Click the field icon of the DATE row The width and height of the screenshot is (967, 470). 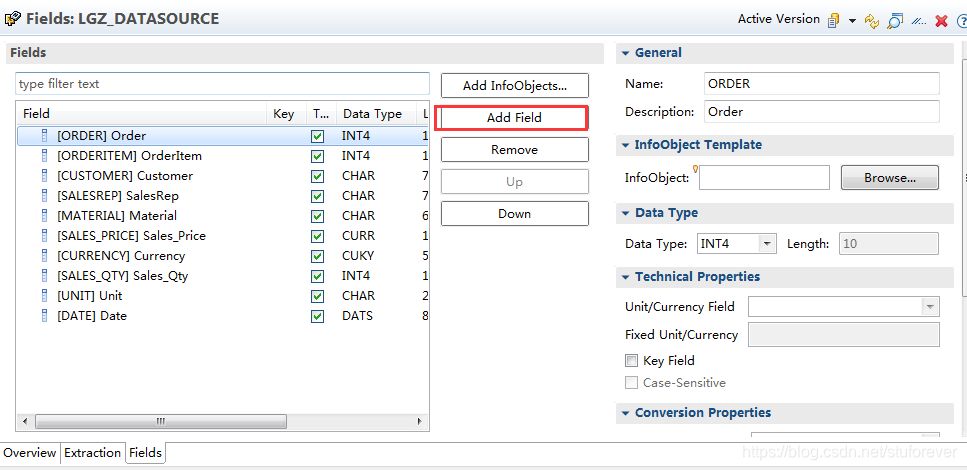click(x=44, y=315)
